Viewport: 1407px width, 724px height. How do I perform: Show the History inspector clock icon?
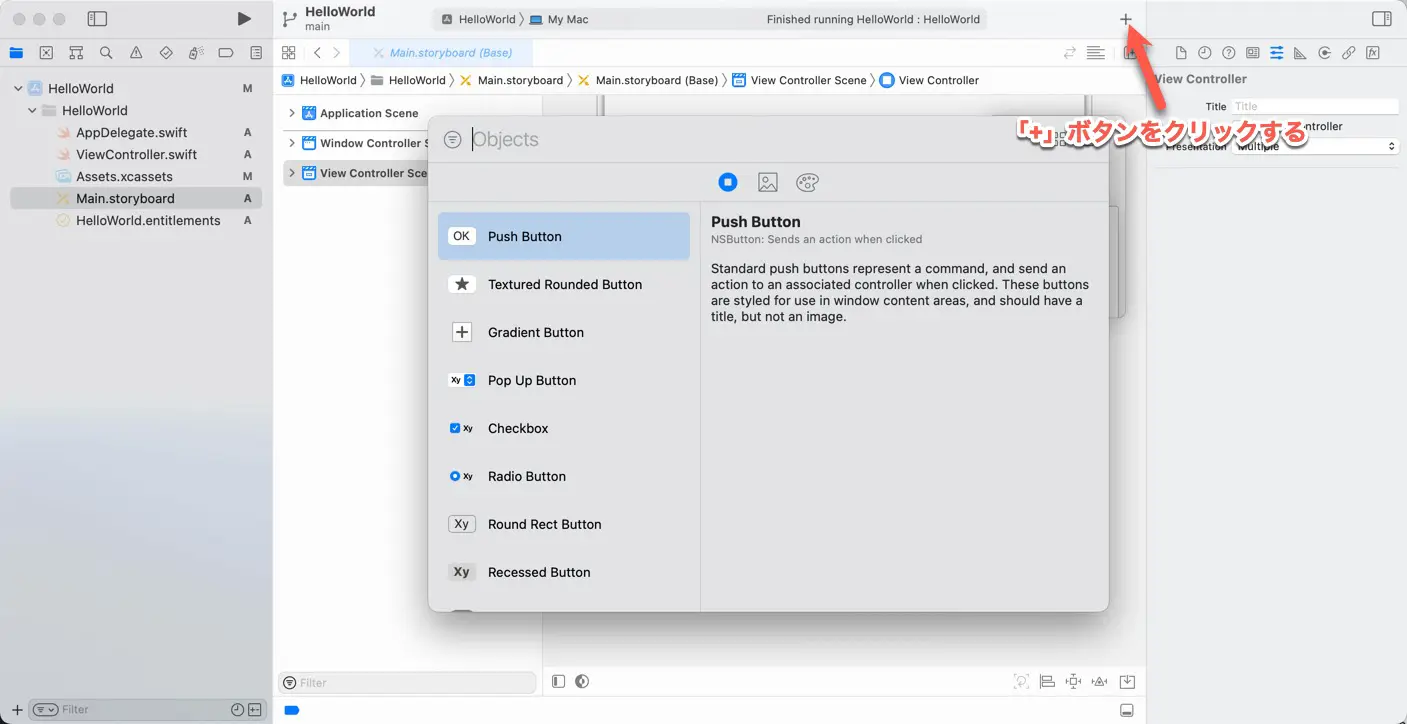(x=1205, y=53)
